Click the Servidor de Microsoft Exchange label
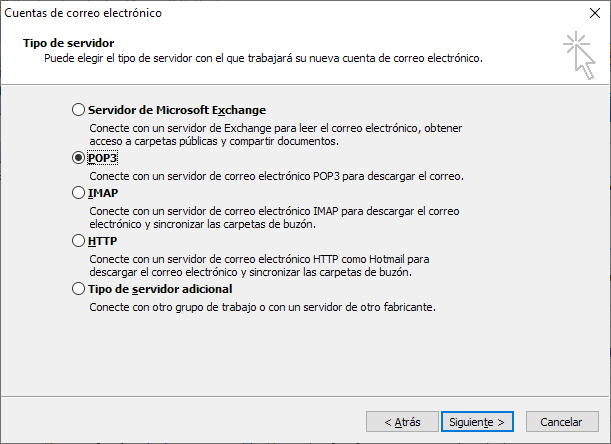The image size is (611, 444). click(x=177, y=110)
